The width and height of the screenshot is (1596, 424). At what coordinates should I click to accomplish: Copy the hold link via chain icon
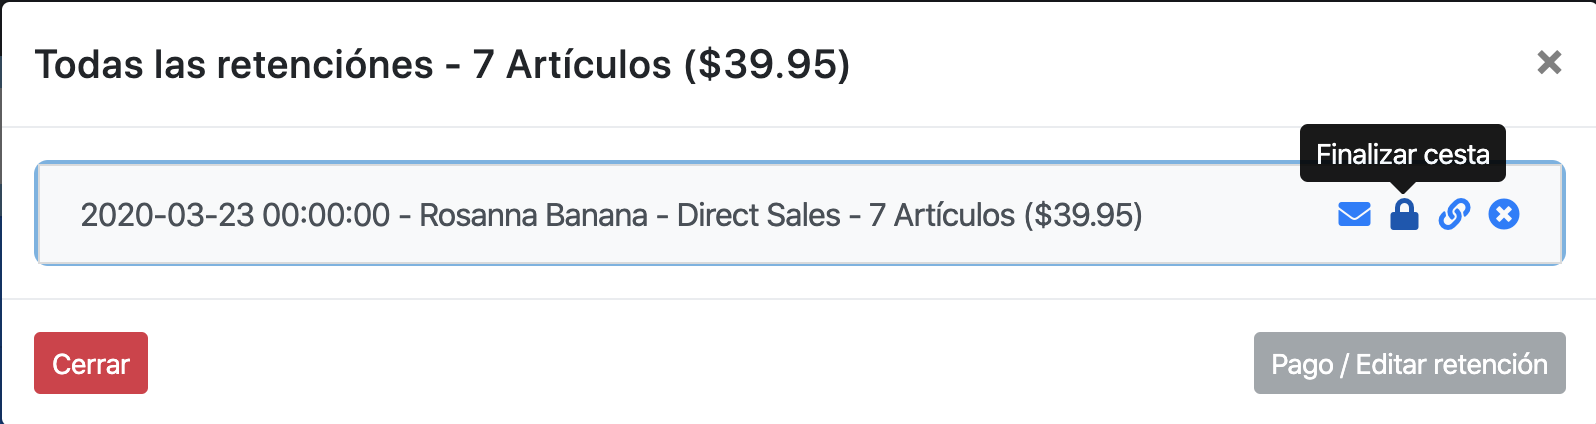1454,214
